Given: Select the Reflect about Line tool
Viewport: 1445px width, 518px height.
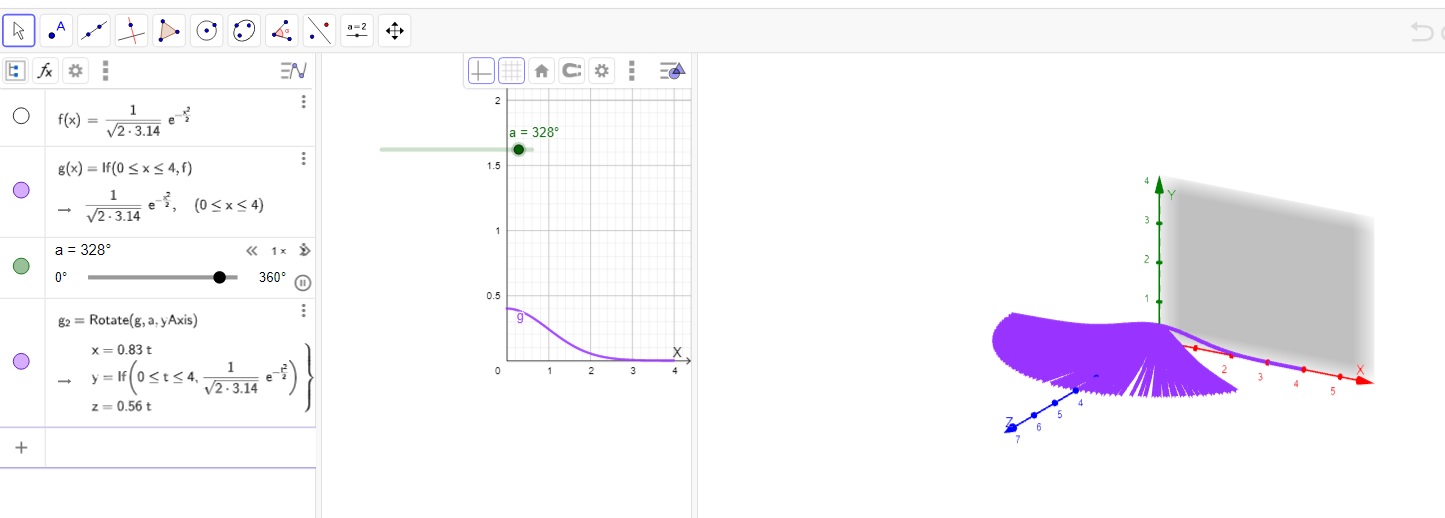Looking at the screenshot, I should point(319,31).
